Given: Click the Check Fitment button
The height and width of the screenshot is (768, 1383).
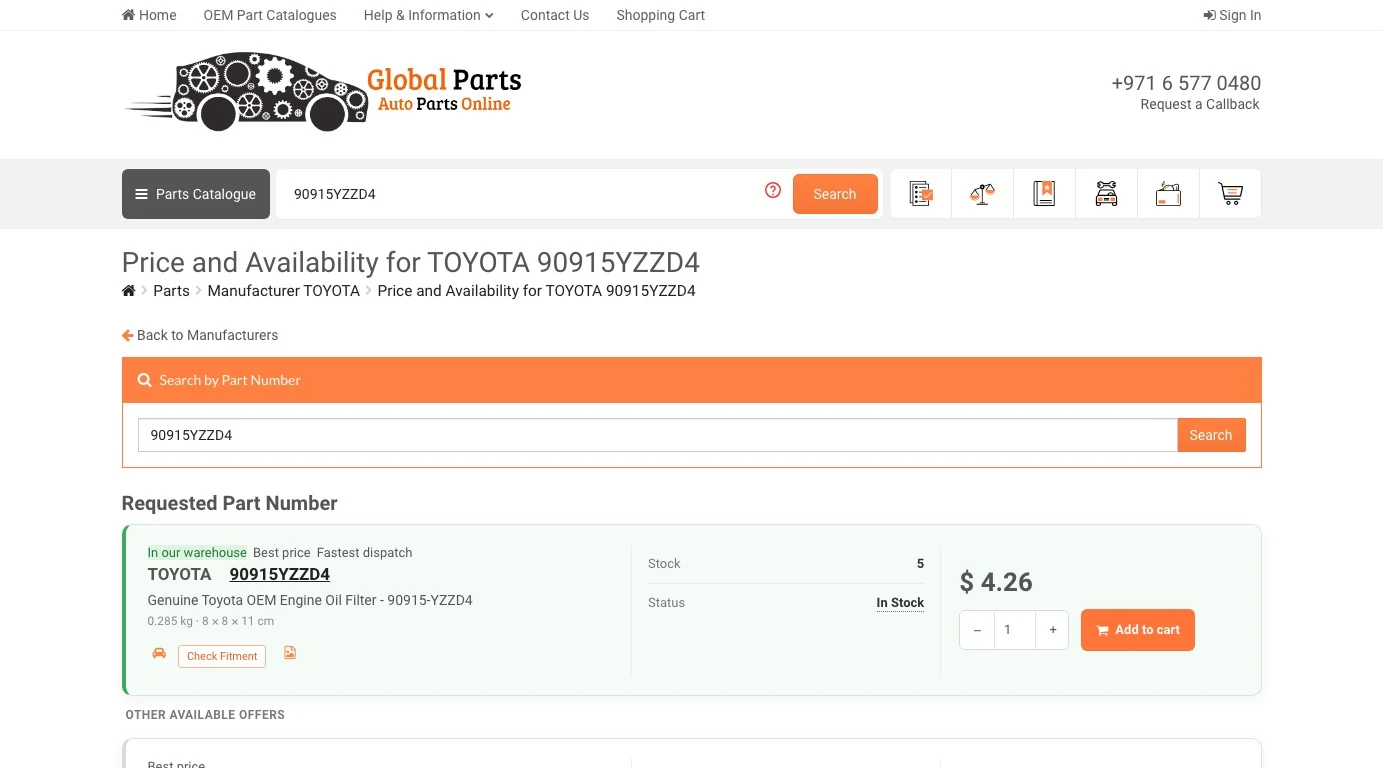Looking at the screenshot, I should click(222, 656).
